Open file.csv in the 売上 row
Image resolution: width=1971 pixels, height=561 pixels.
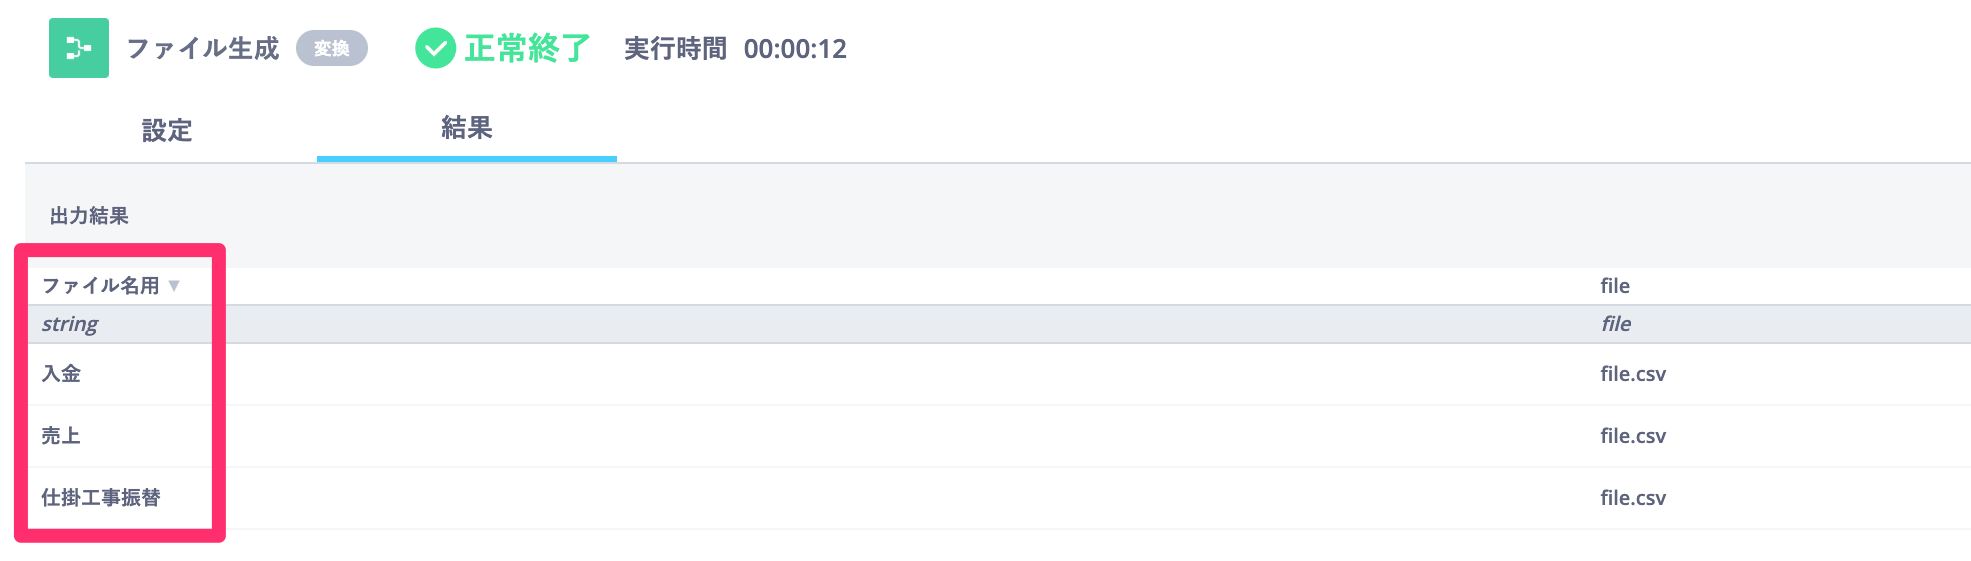click(1632, 436)
